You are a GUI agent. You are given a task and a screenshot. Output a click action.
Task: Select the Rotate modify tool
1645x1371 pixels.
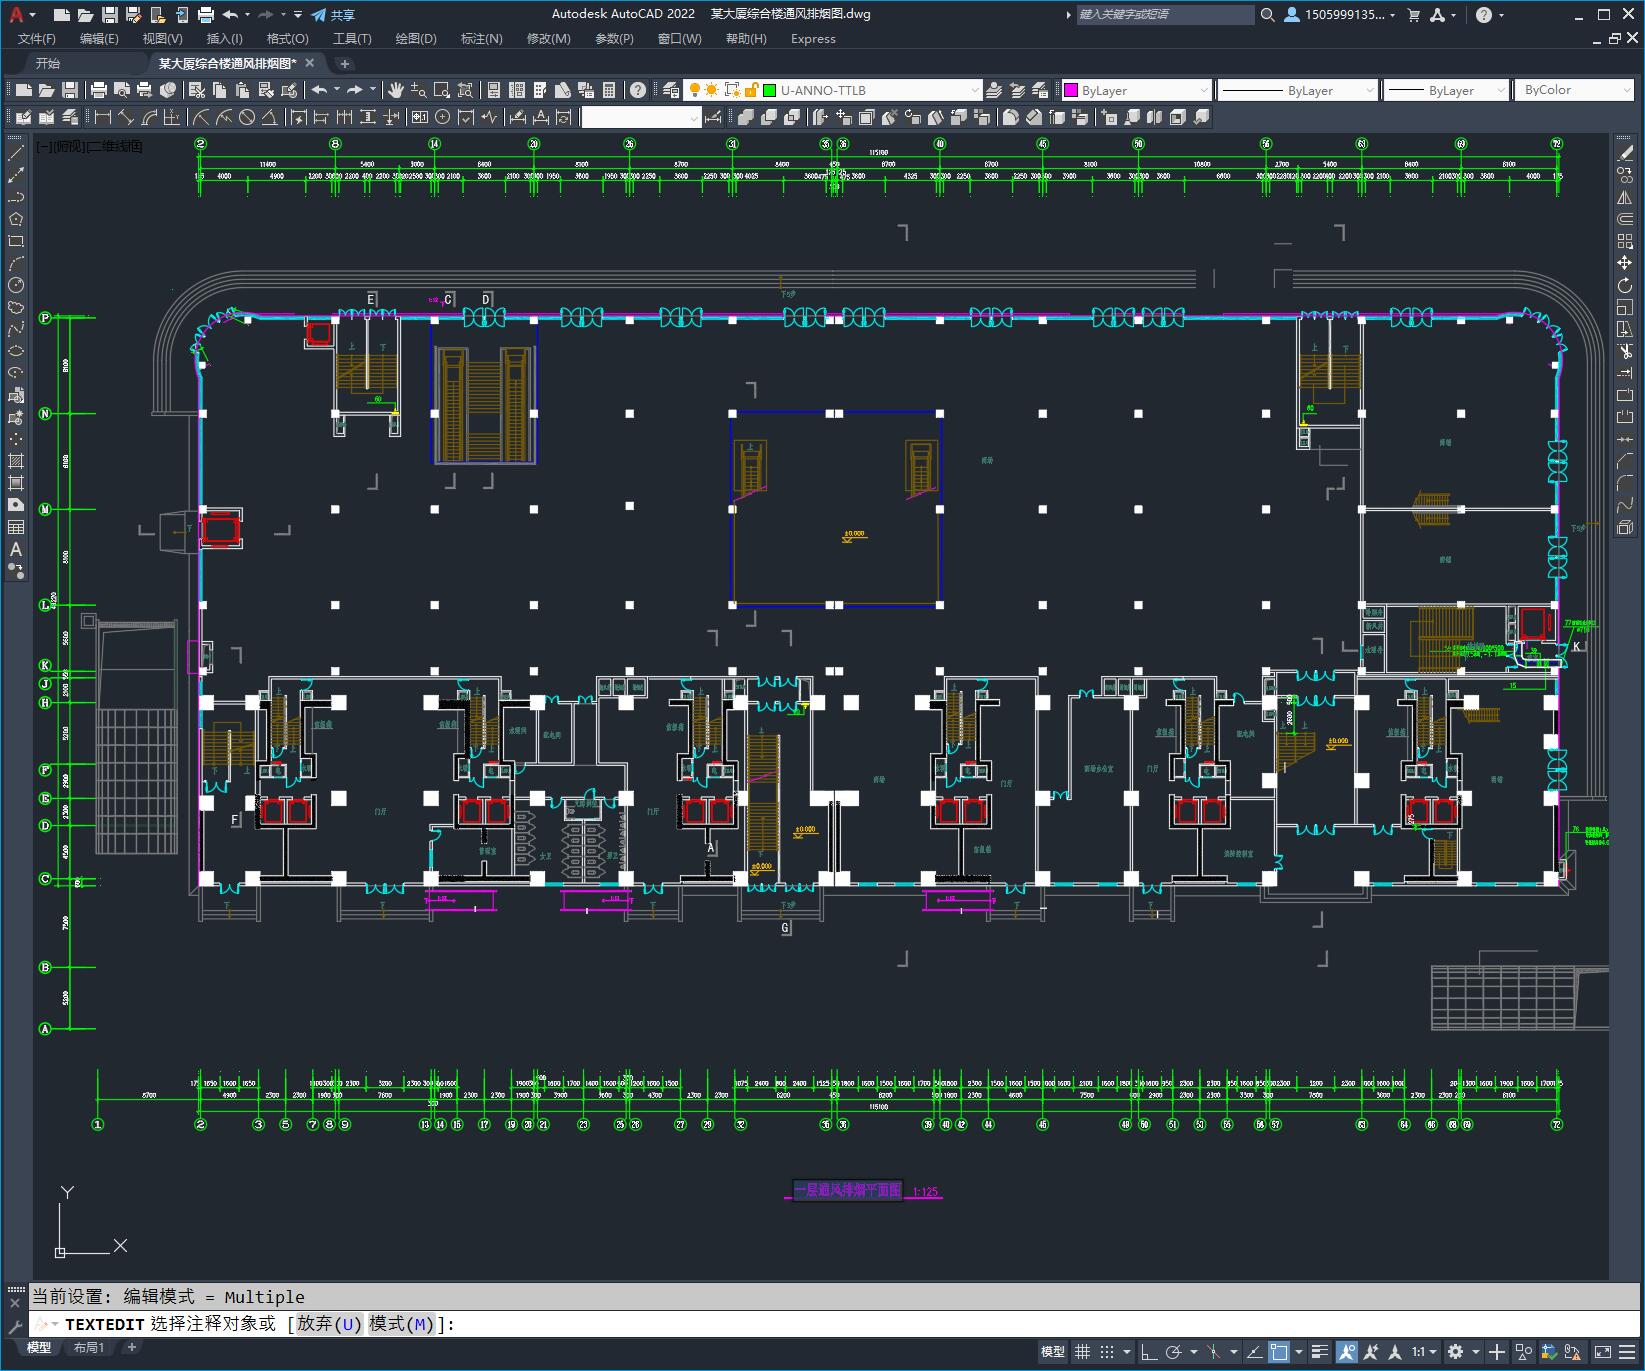tap(1625, 285)
